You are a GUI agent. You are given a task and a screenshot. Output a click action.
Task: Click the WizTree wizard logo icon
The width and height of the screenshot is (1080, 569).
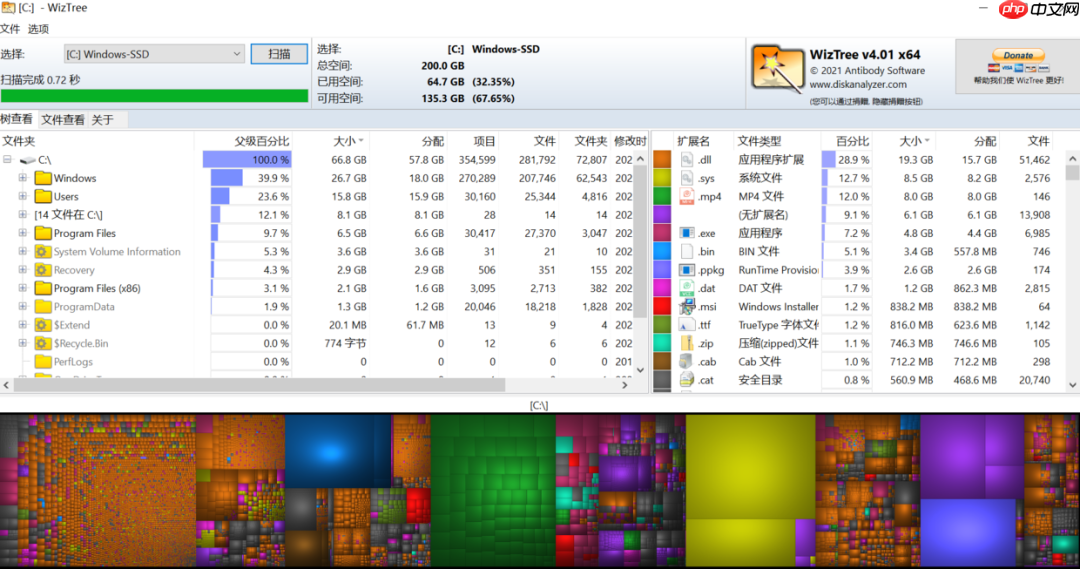778,69
